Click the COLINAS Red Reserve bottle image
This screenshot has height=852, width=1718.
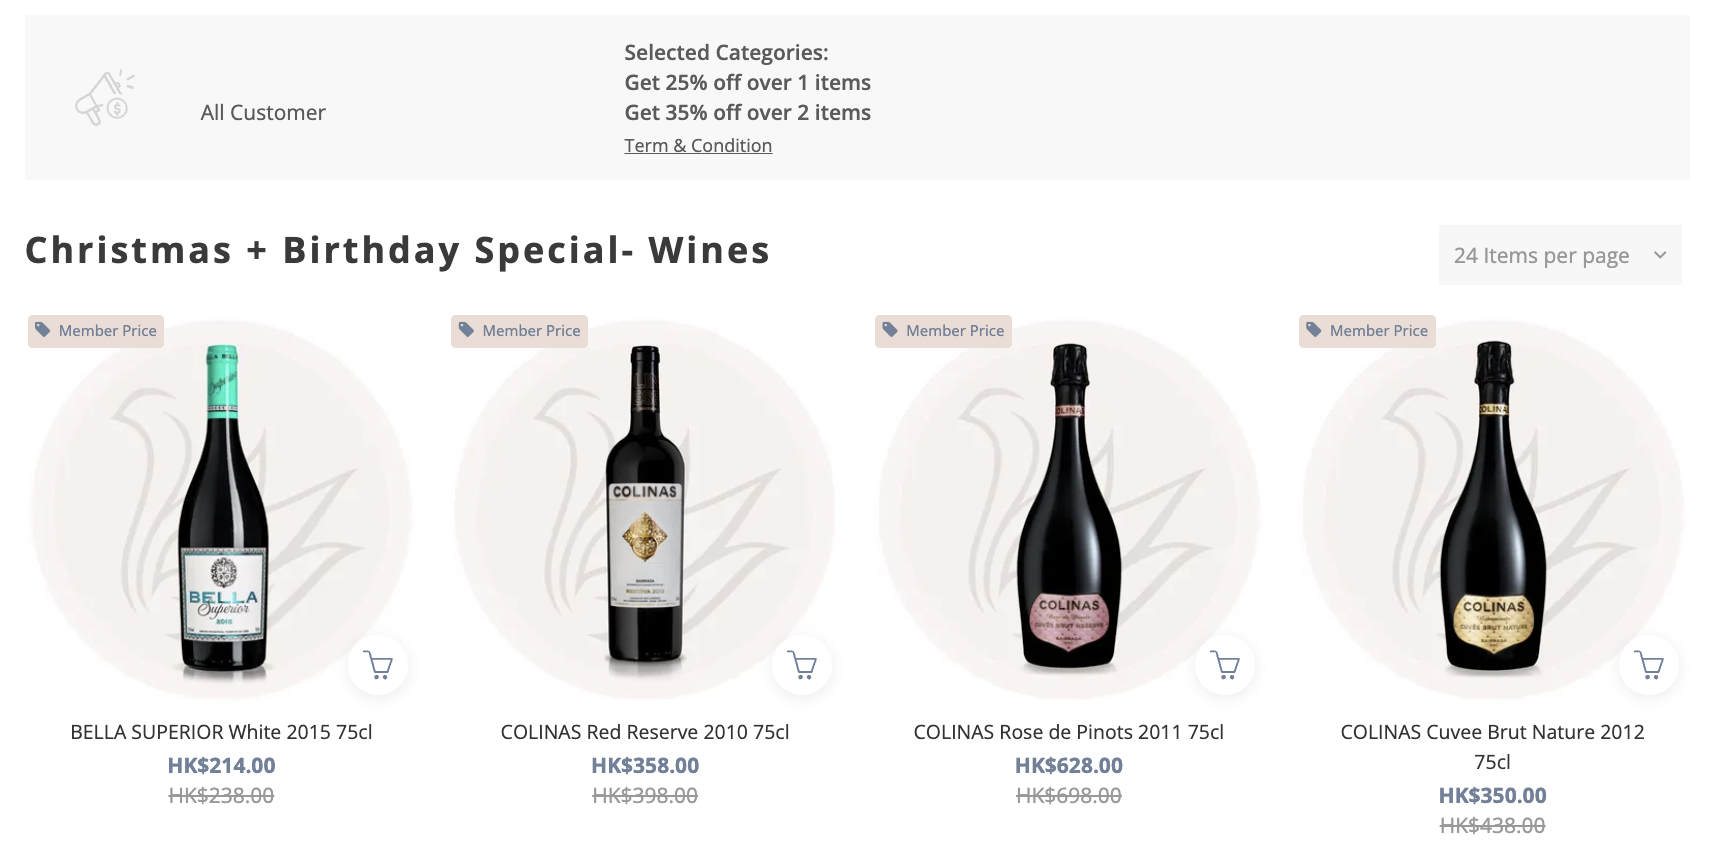645,510
